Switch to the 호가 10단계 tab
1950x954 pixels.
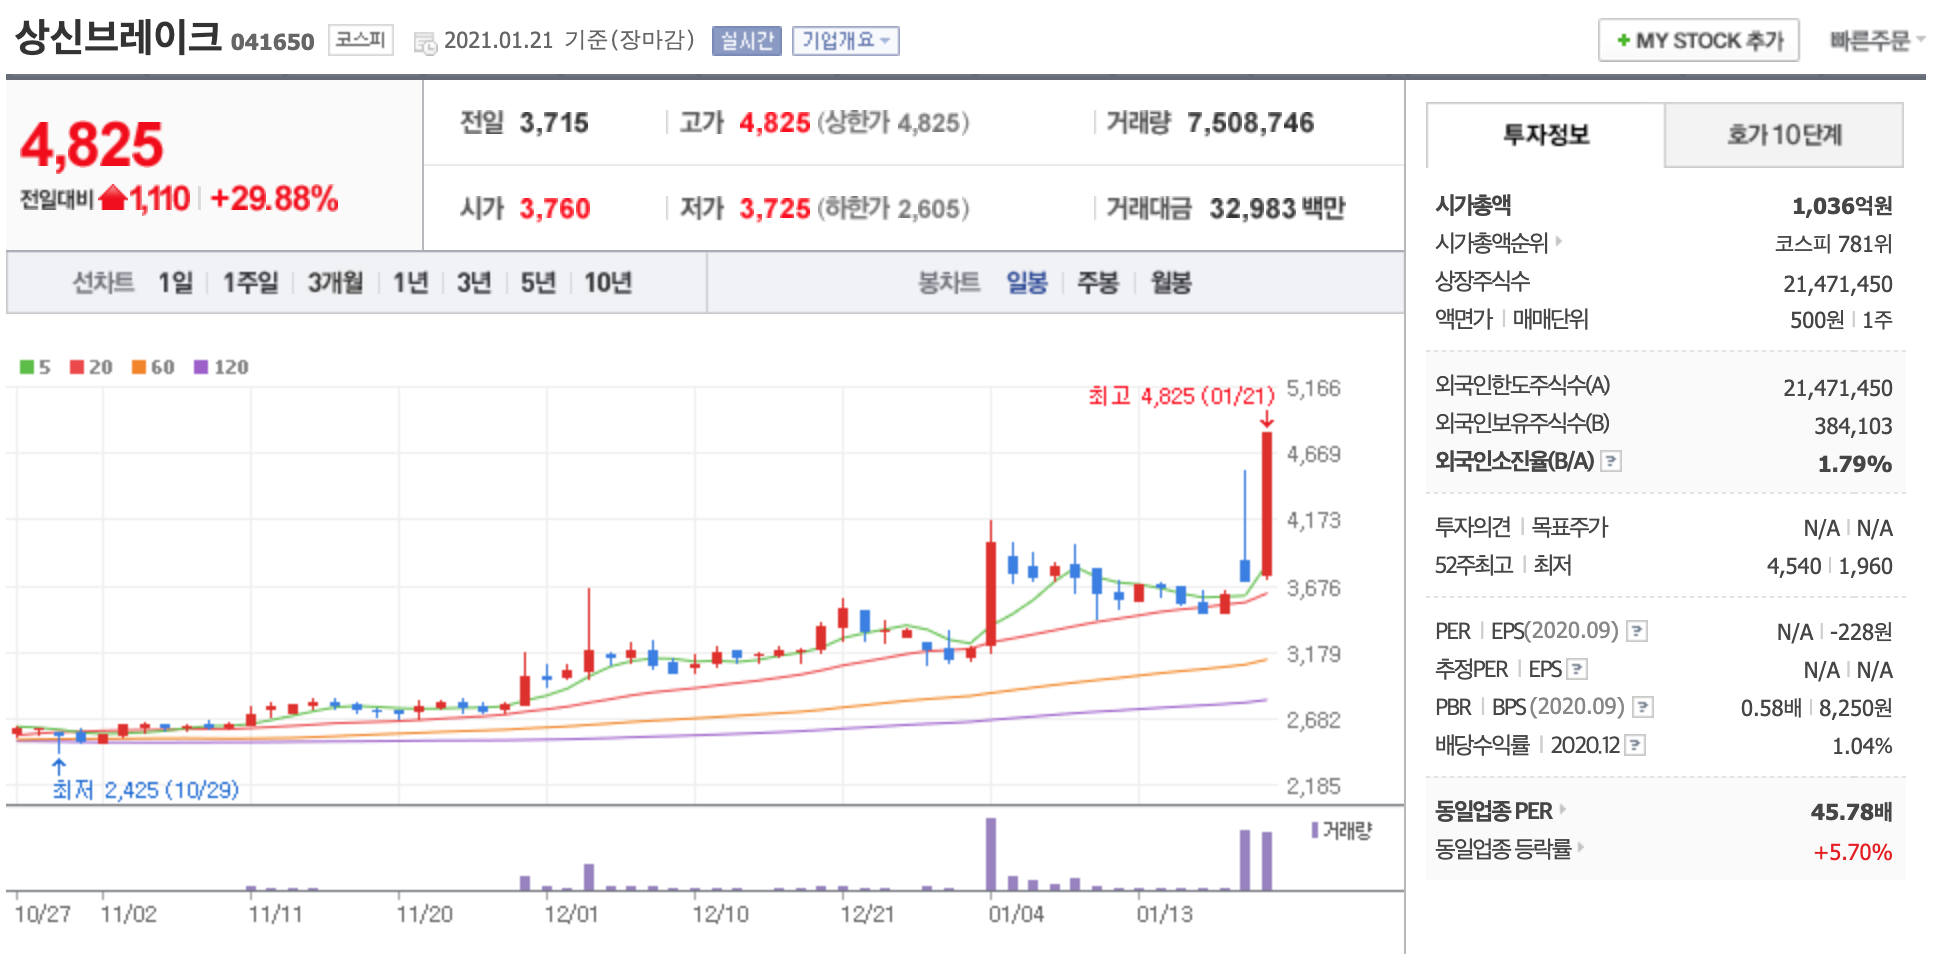click(x=1784, y=135)
